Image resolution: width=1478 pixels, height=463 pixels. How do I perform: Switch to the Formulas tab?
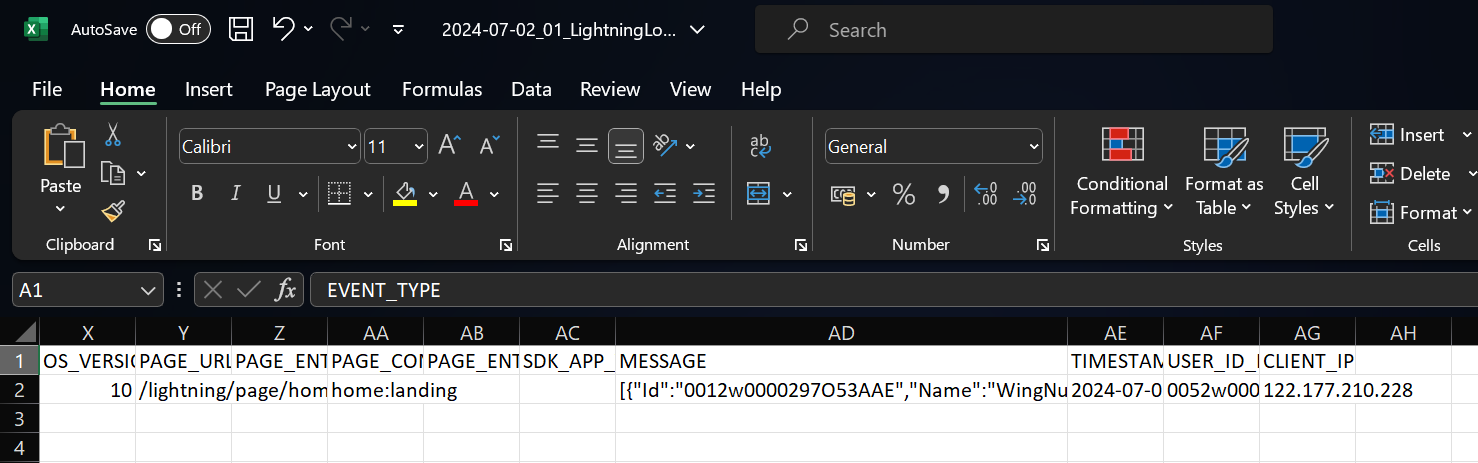tap(441, 89)
